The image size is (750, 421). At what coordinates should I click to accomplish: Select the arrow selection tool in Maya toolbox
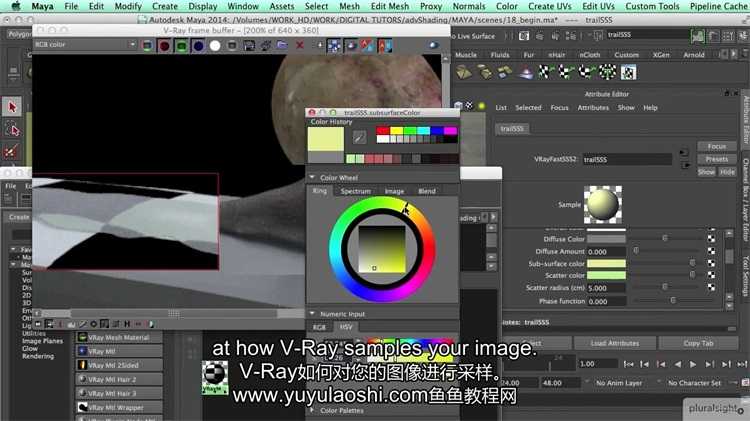tap(12, 107)
